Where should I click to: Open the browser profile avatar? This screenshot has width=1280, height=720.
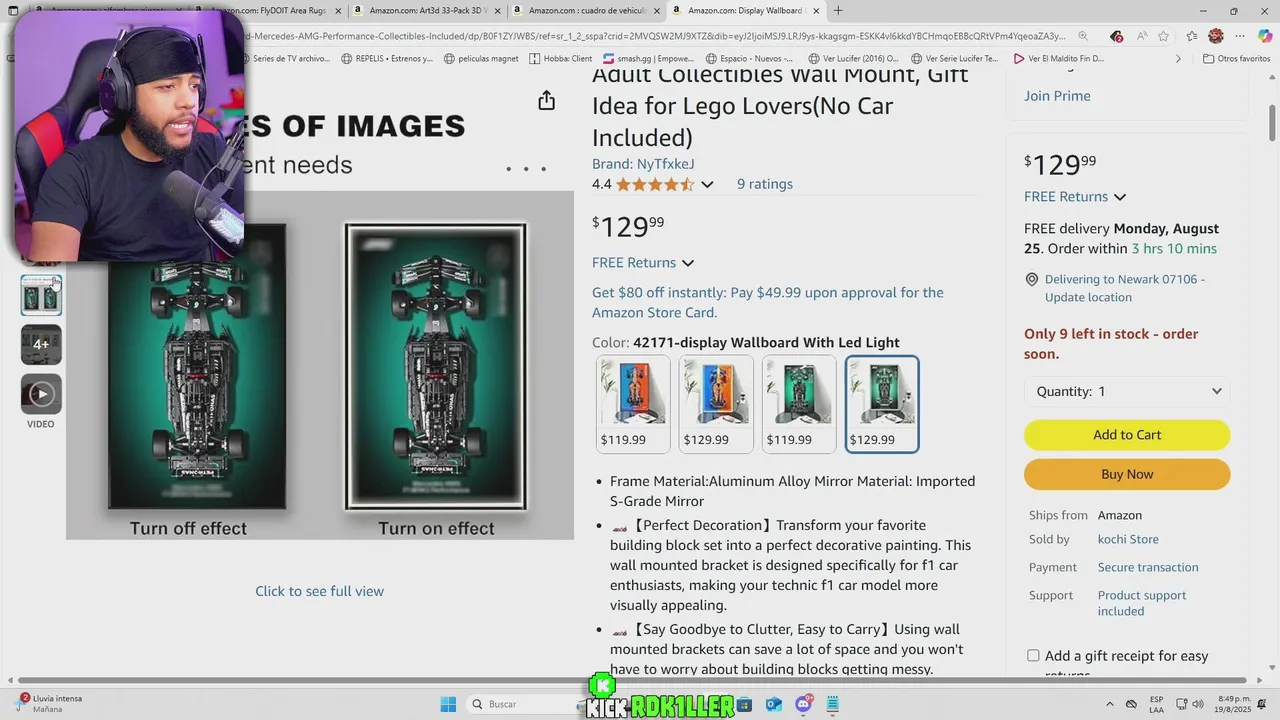point(1216,36)
